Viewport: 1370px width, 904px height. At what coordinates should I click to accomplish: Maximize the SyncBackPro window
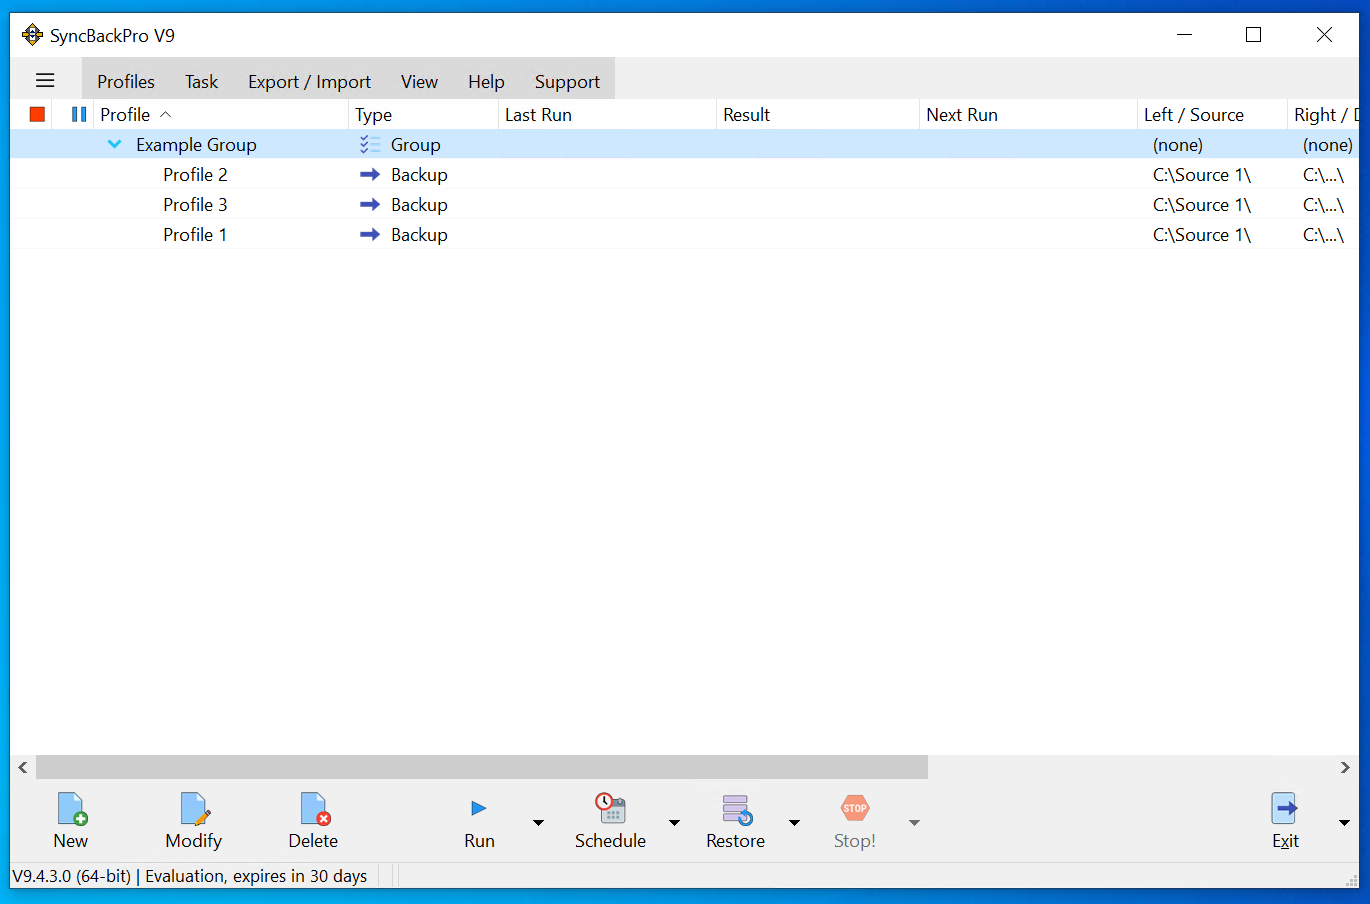pos(1254,35)
